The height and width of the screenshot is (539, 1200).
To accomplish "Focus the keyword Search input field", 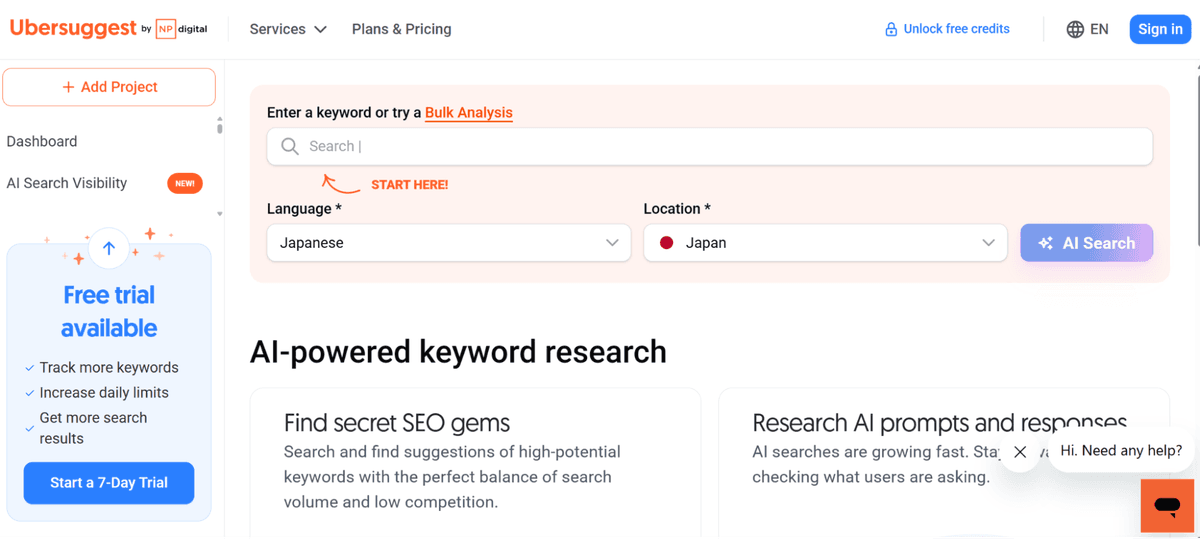I will (709, 146).
